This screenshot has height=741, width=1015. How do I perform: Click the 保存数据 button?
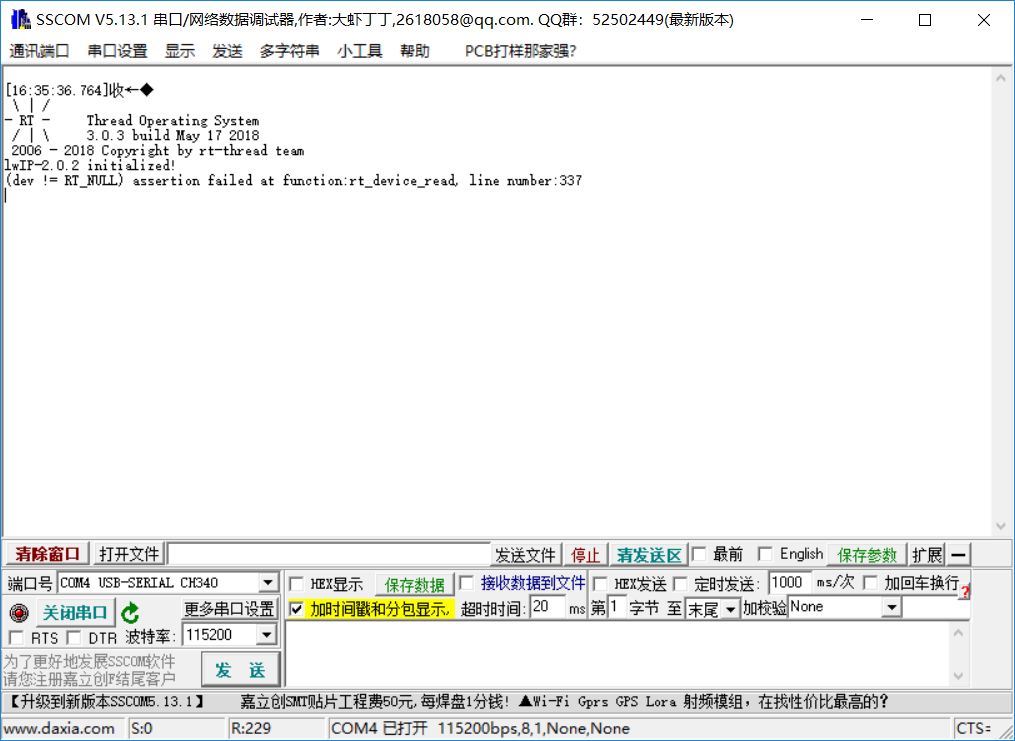pos(414,584)
